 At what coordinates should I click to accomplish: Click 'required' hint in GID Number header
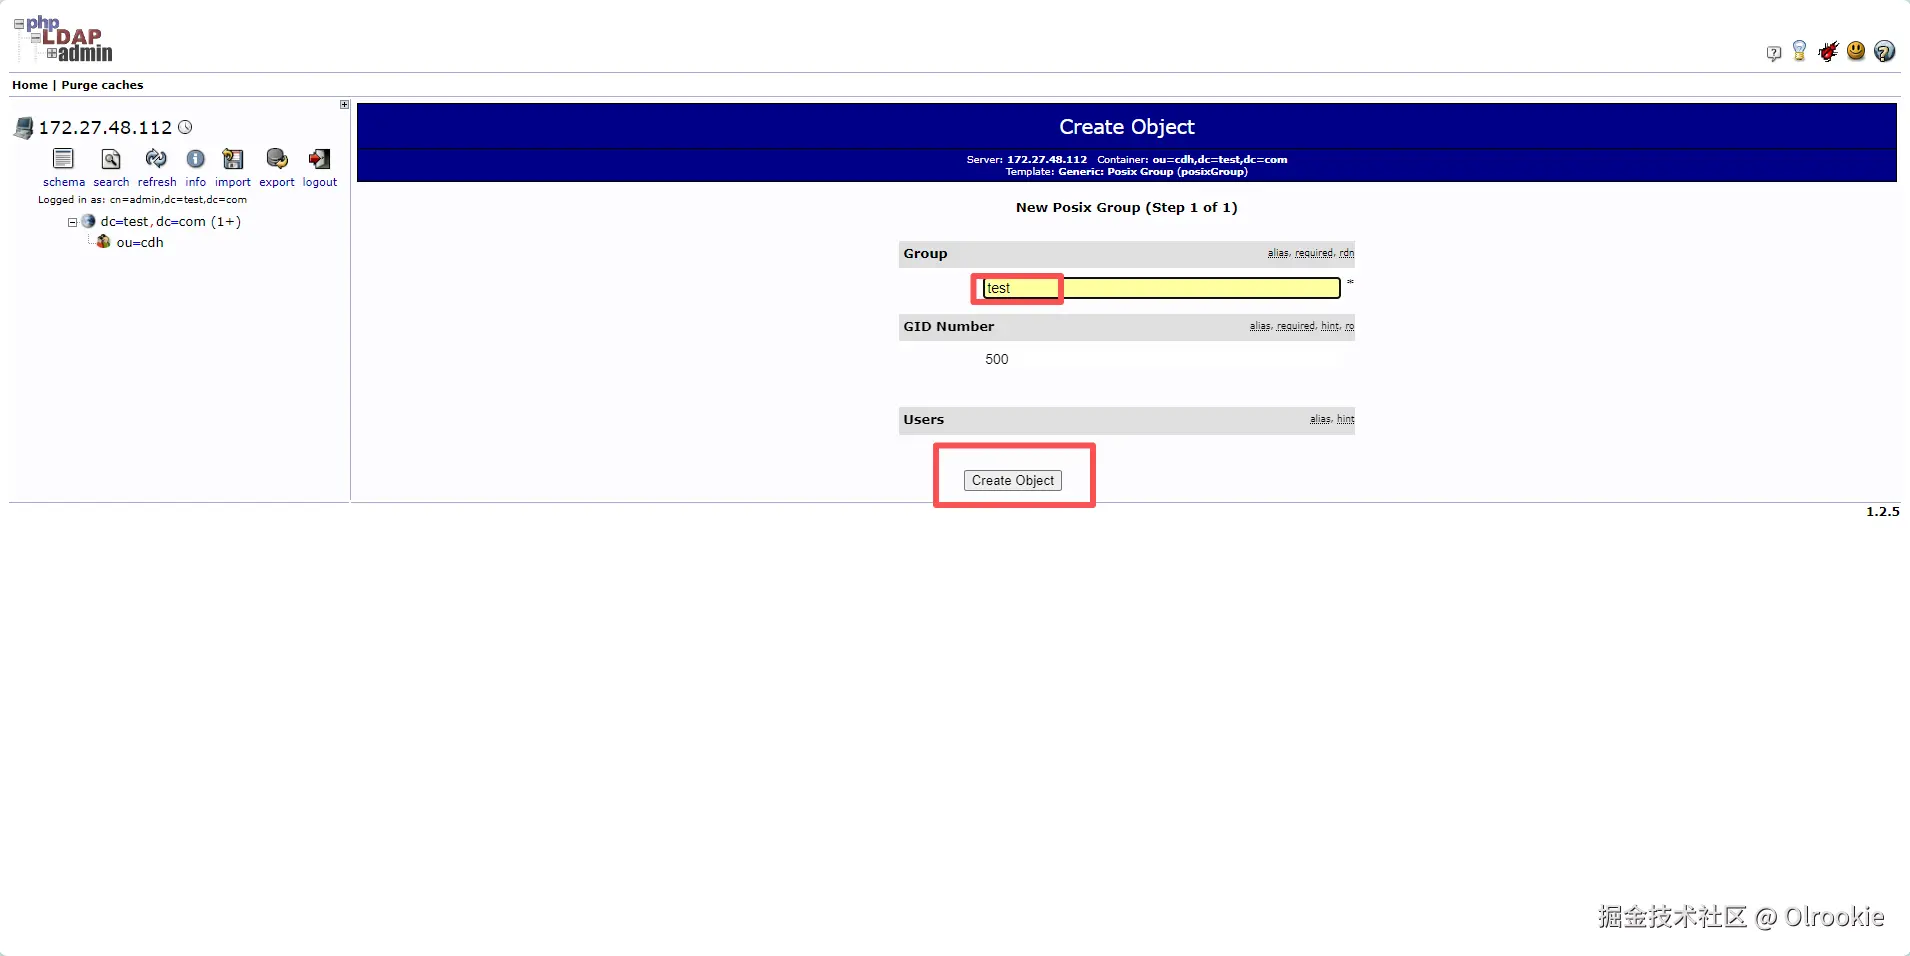click(1296, 326)
